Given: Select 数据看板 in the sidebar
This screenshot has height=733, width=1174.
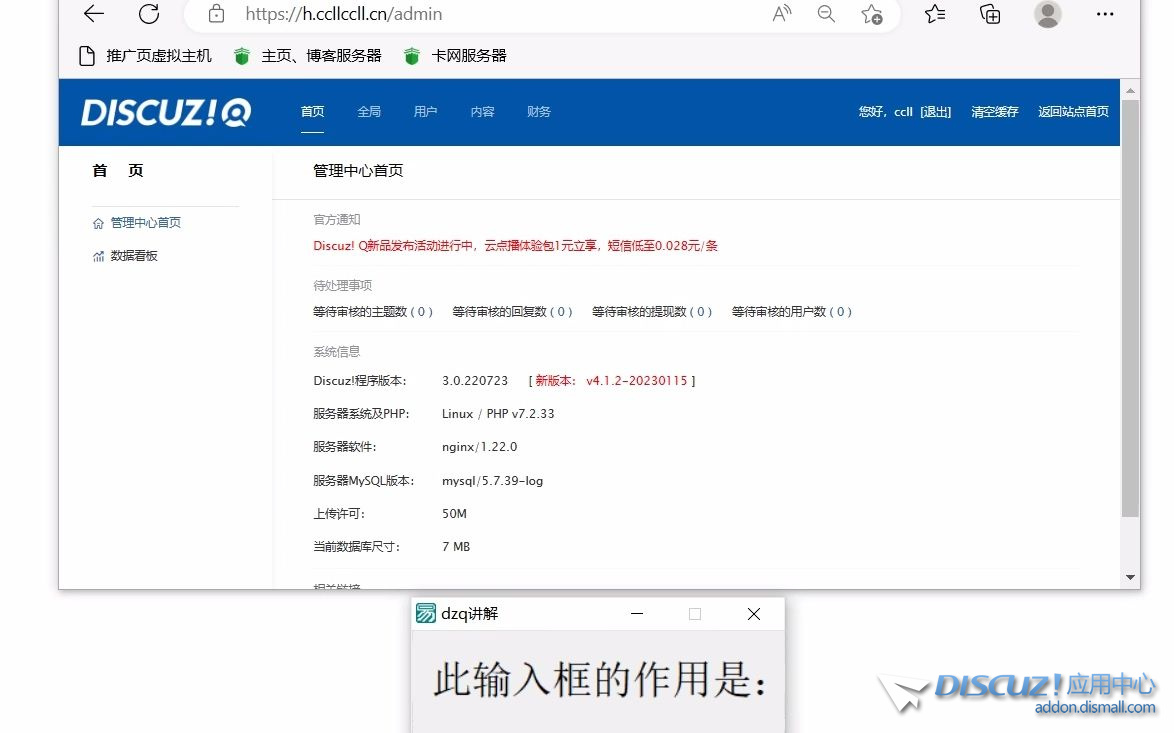Looking at the screenshot, I should 134,256.
